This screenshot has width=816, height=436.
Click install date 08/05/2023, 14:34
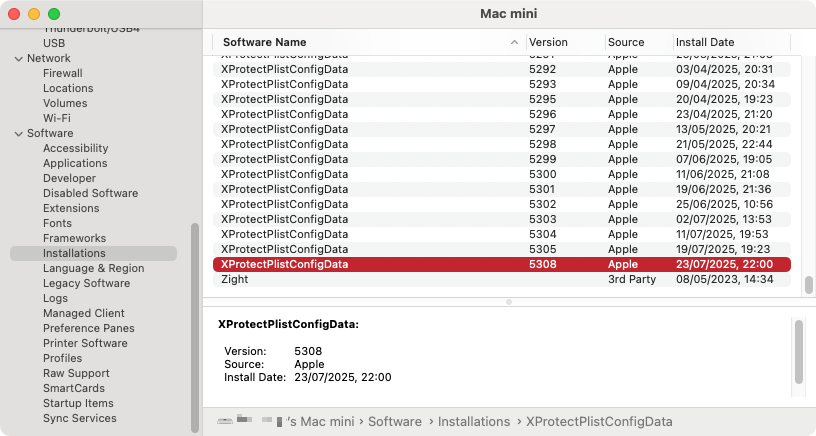point(724,279)
